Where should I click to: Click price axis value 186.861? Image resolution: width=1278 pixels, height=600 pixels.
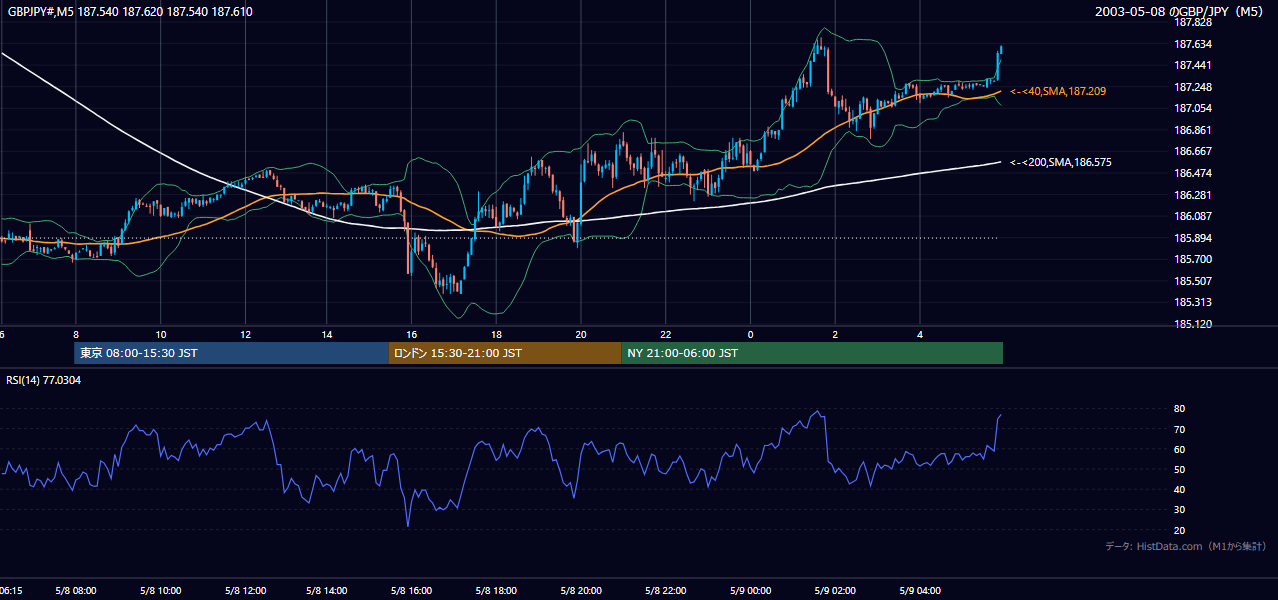click(x=1192, y=130)
